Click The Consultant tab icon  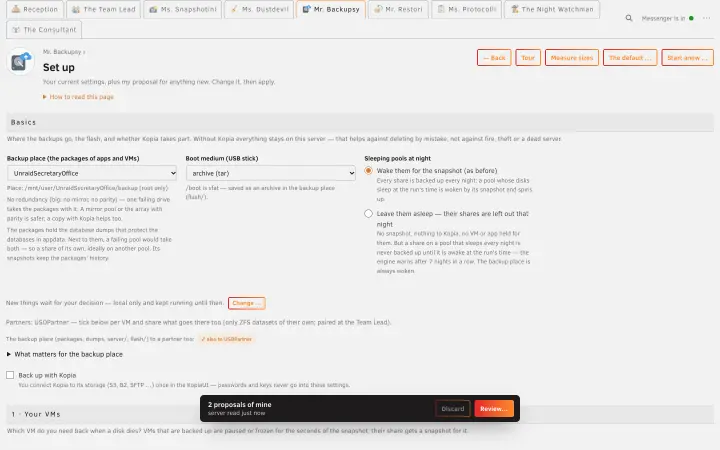click(16, 30)
